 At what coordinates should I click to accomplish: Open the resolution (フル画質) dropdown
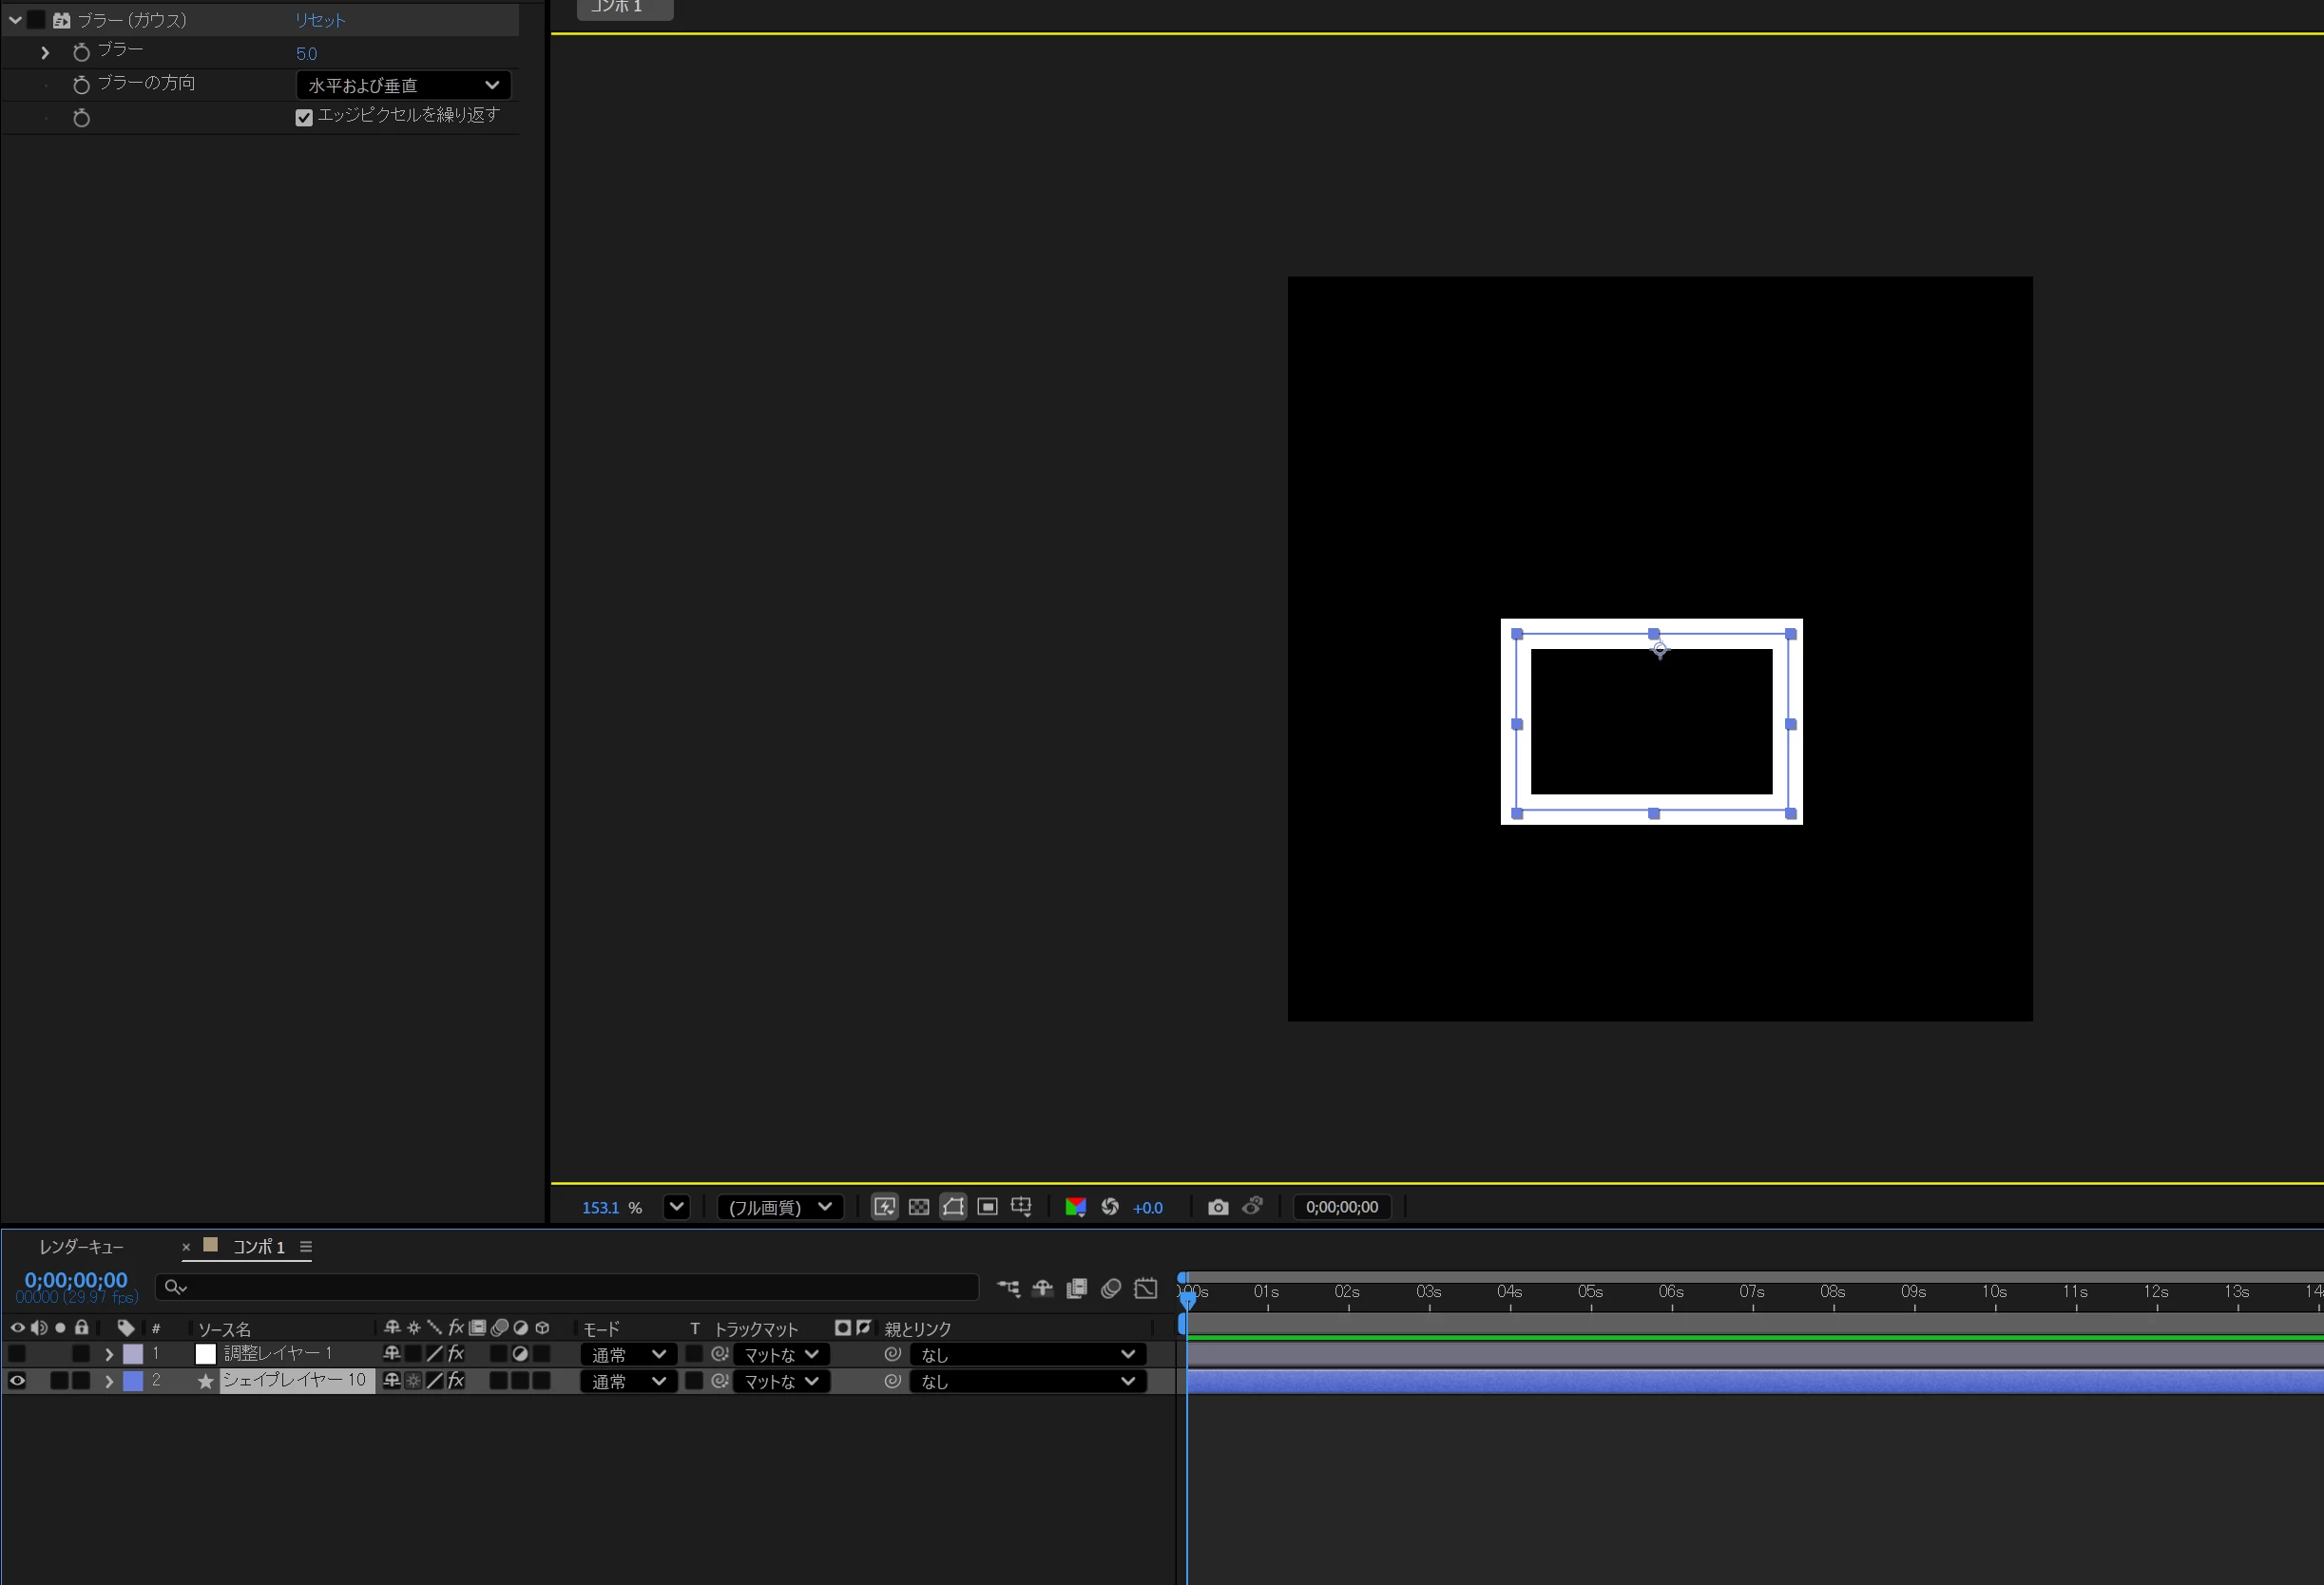click(779, 1207)
